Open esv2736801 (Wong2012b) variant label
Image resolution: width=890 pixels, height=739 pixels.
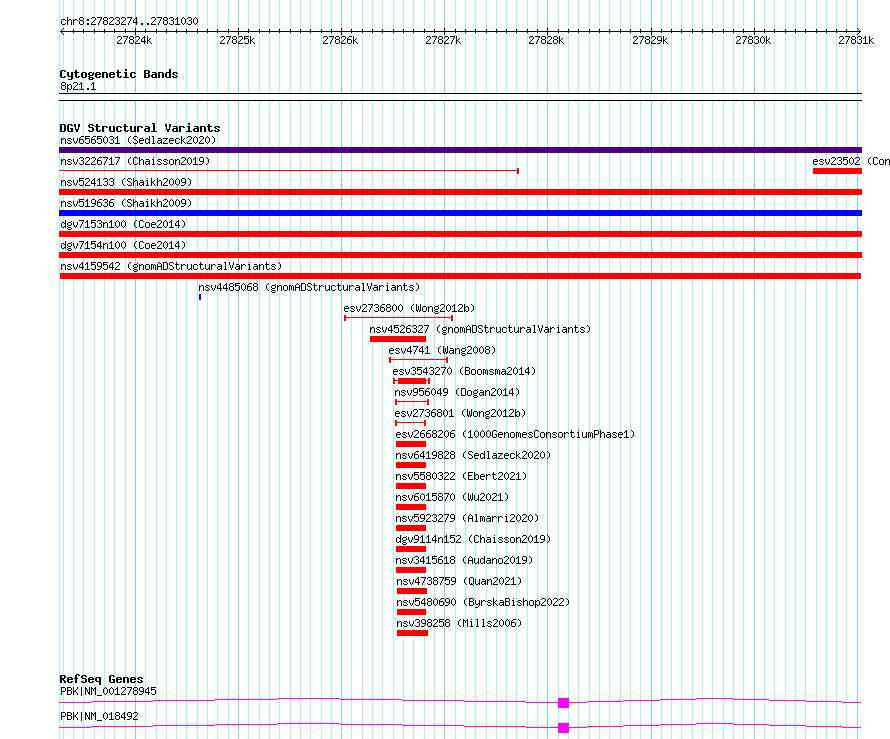pyautogui.click(x=460, y=413)
